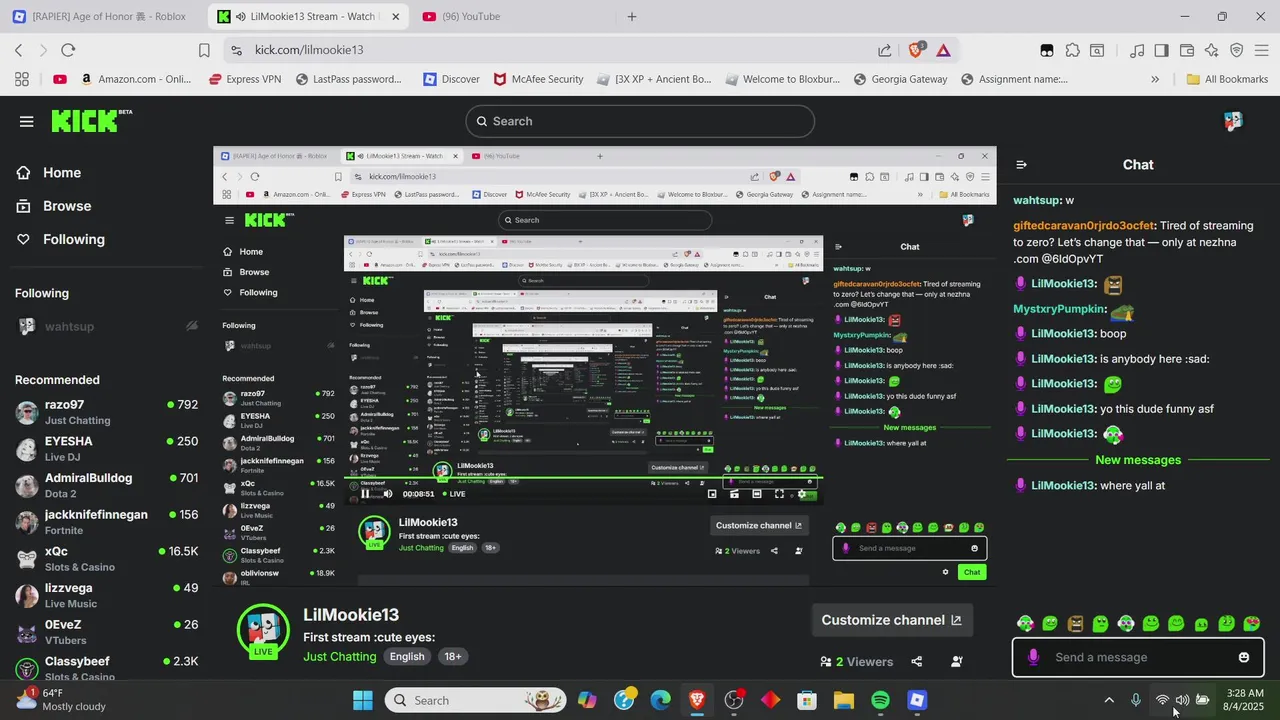The width and height of the screenshot is (1280, 720).
Task: Click the purple identity badge in message box
Action: (x=1033, y=657)
